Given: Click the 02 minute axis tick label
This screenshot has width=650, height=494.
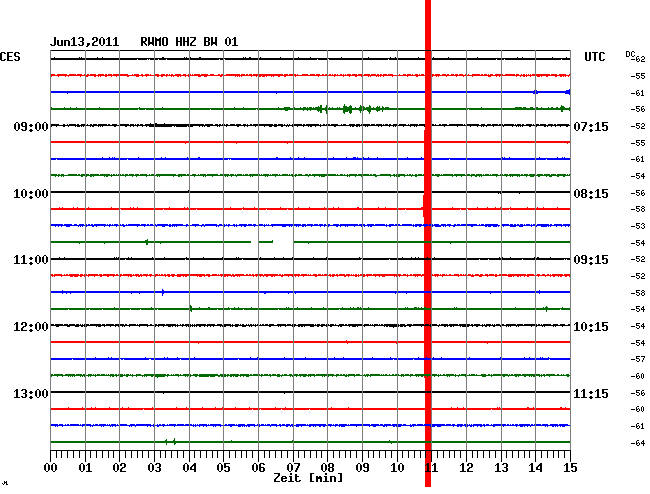Looking at the screenshot, I should (119, 468).
